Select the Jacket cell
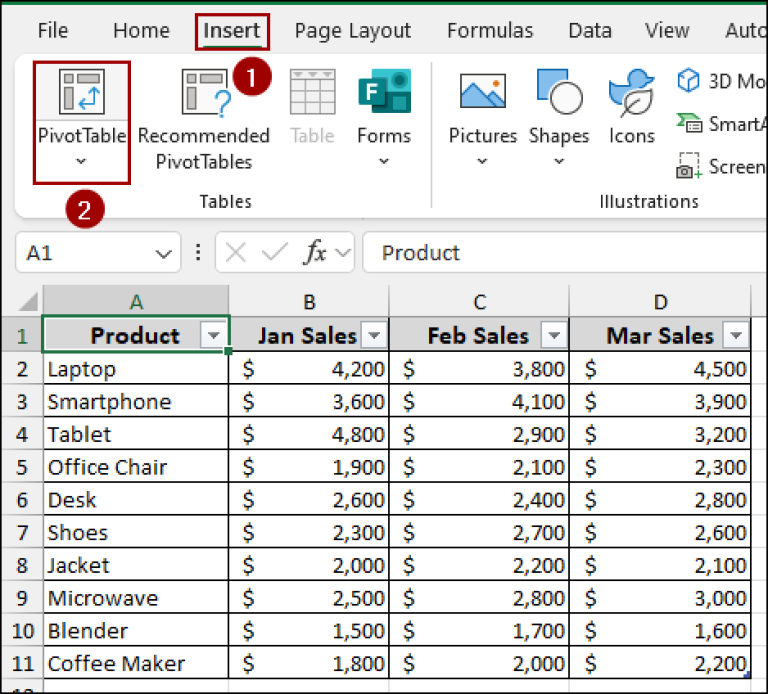This screenshot has width=768, height=694. click(x=136, y=565)
